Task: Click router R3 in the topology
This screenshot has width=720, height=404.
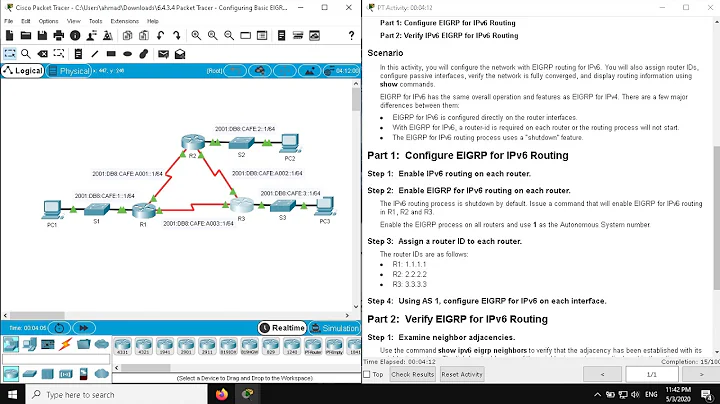Action: tap(242, 205)
